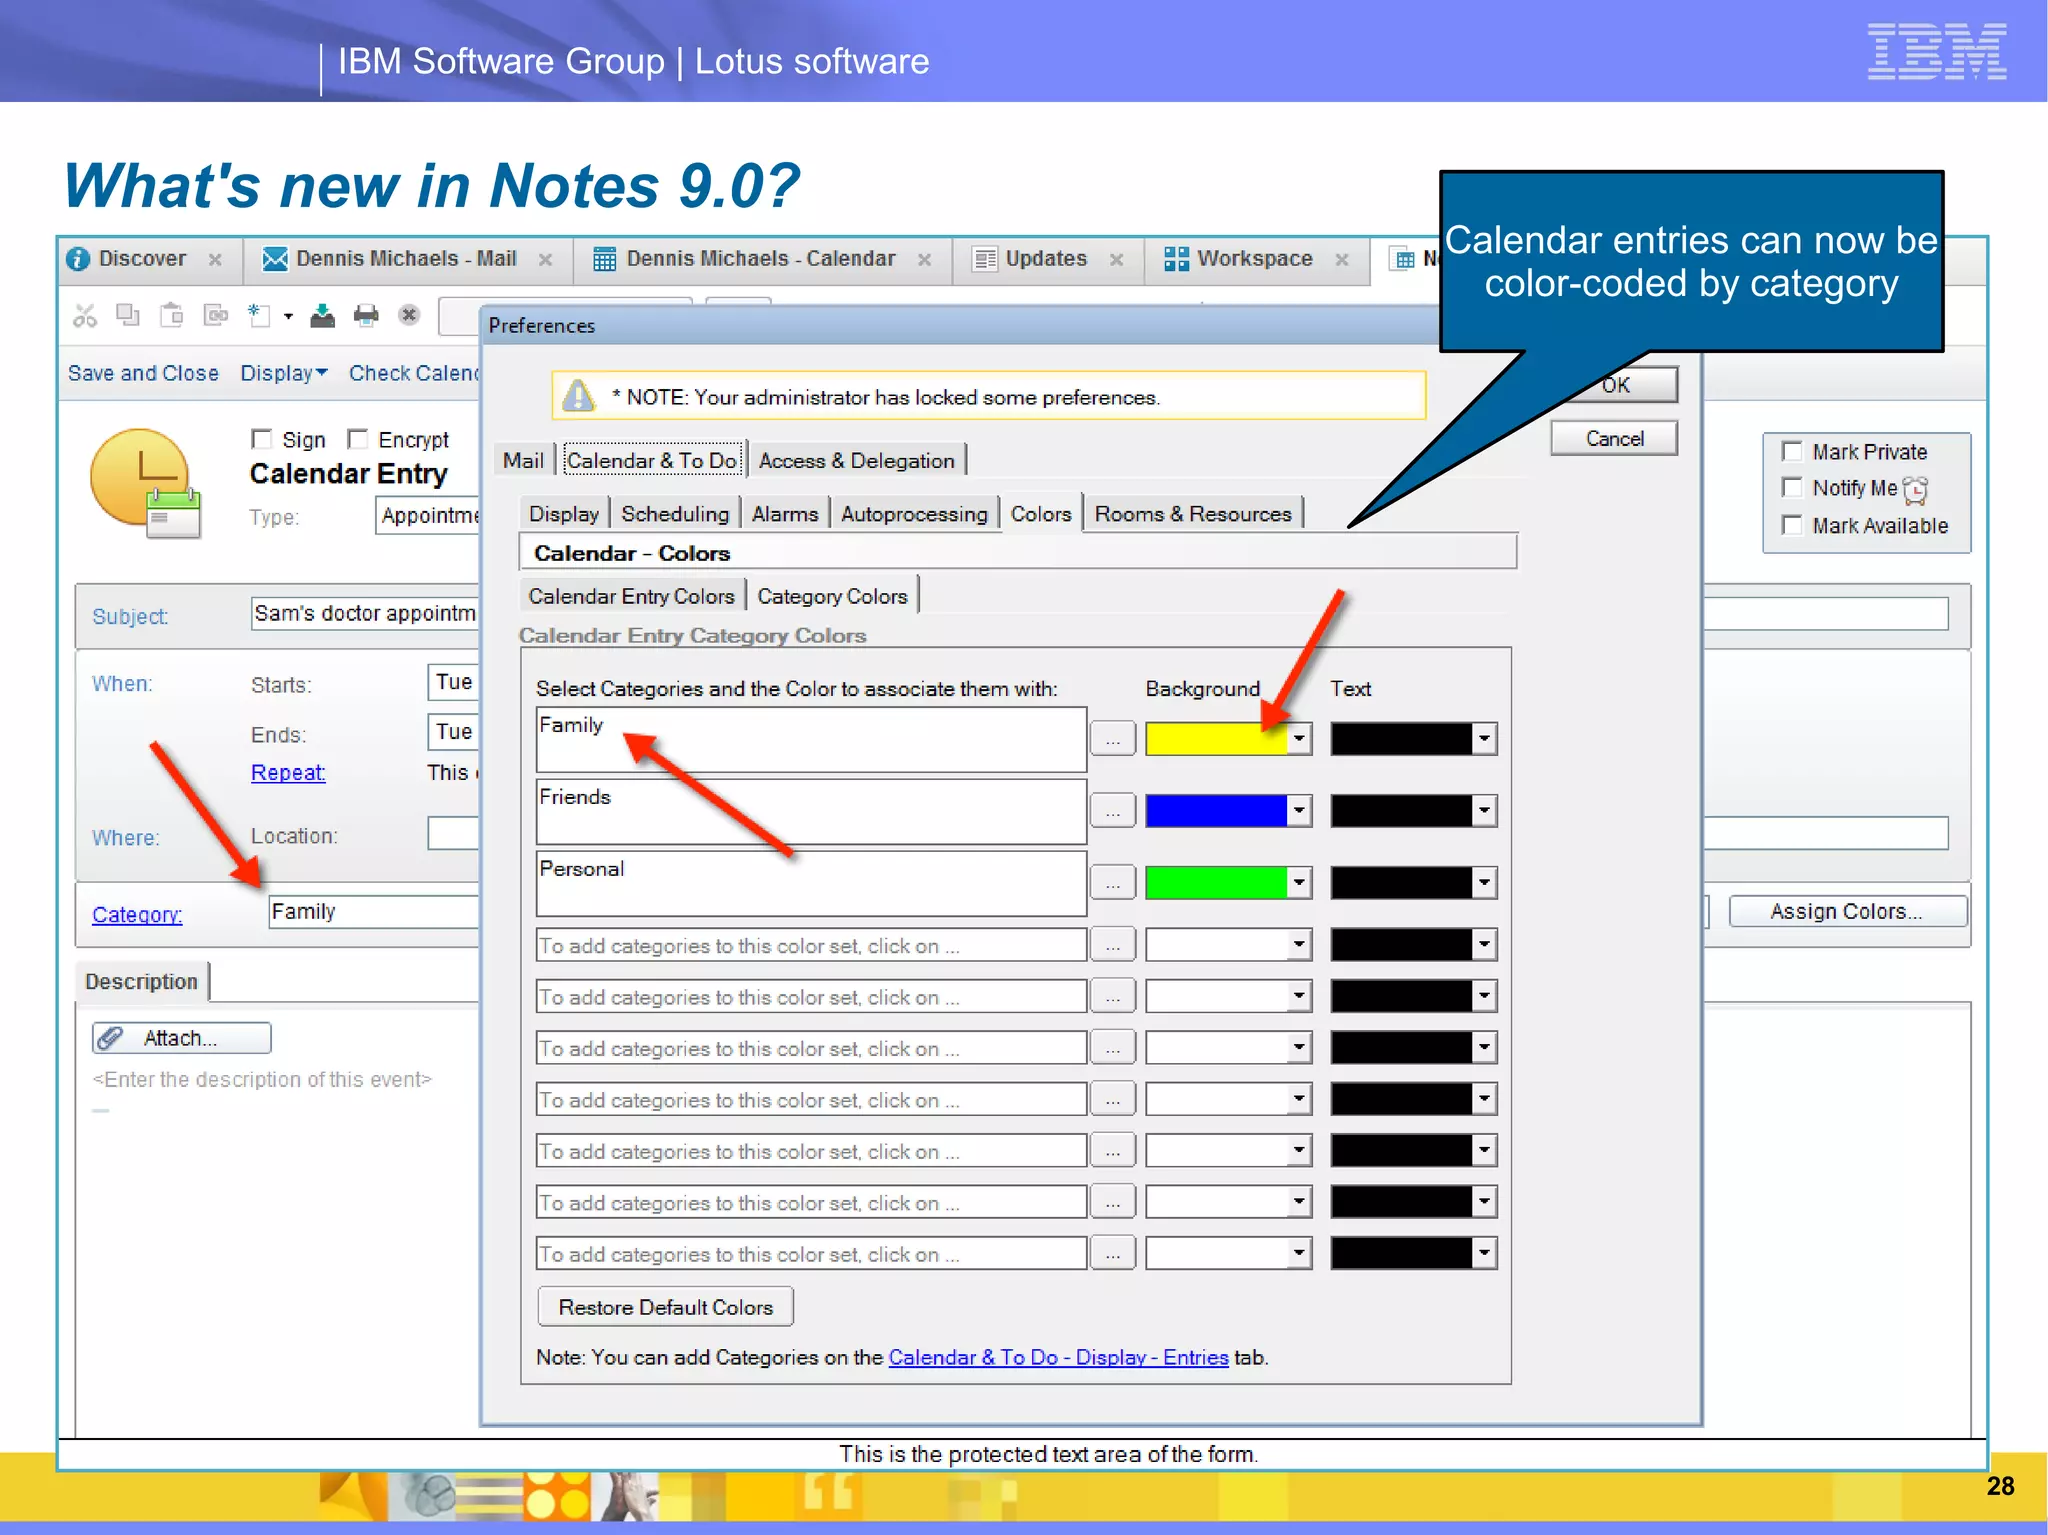Select Category Colors sub-tab
Viewport: 2048px width, 1535px height.
pyautogui.click(x=832, y=596)
